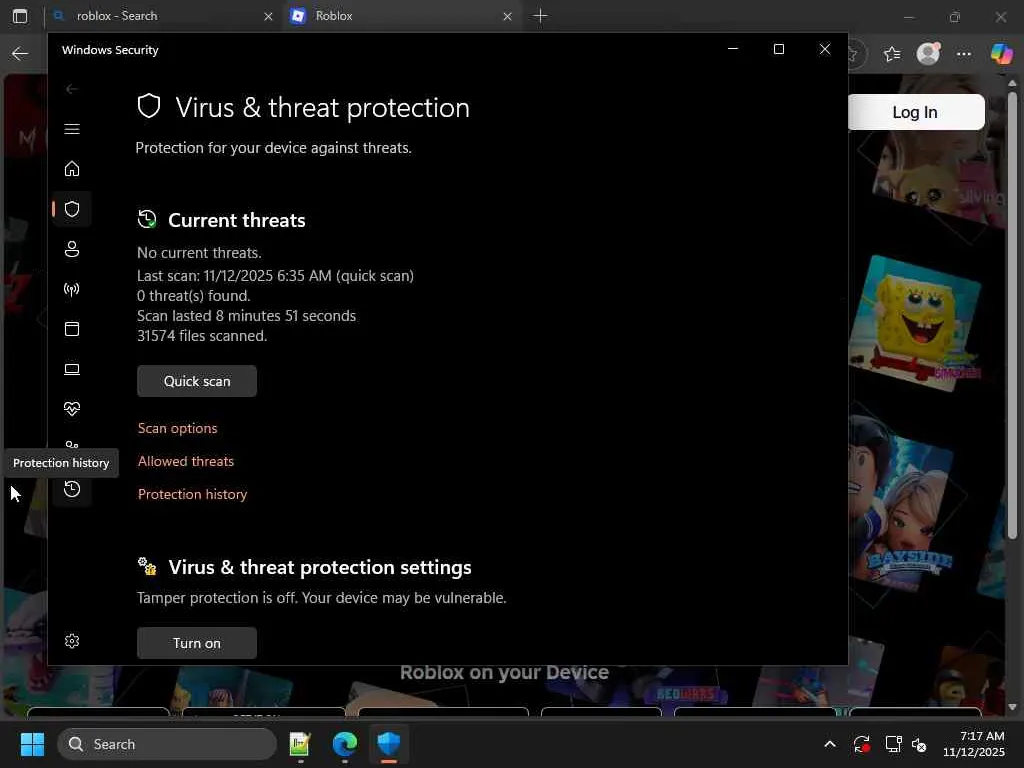Open Protection history clock icon in sidebar
The width and height of the screenshot is (1024, 768).
[72, 488]
